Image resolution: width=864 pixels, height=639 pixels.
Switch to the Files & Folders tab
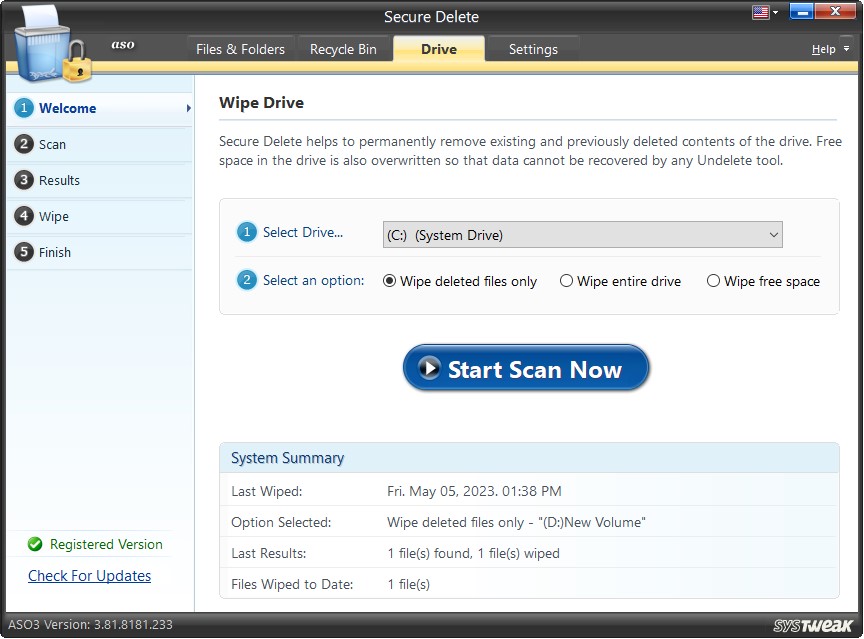click(x=240, y=48)
